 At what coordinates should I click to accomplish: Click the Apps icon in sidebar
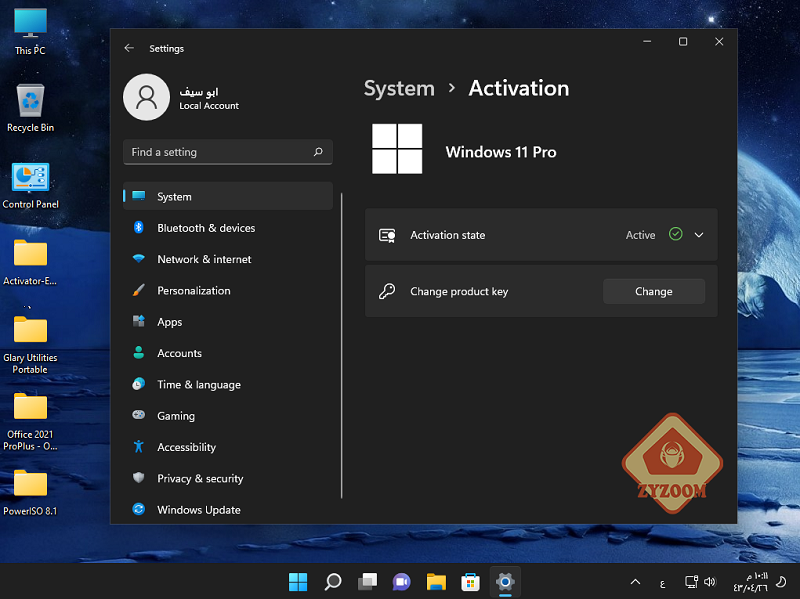(138, 321)
